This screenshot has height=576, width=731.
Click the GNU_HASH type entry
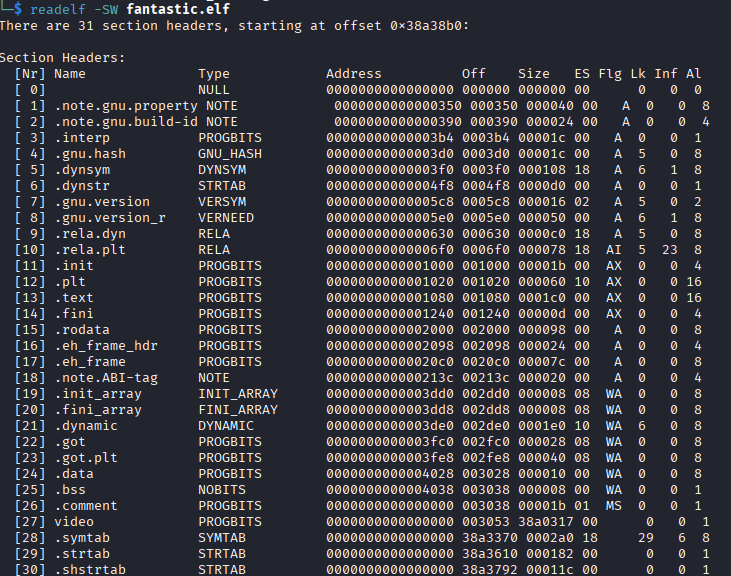[x=230, y=154]
